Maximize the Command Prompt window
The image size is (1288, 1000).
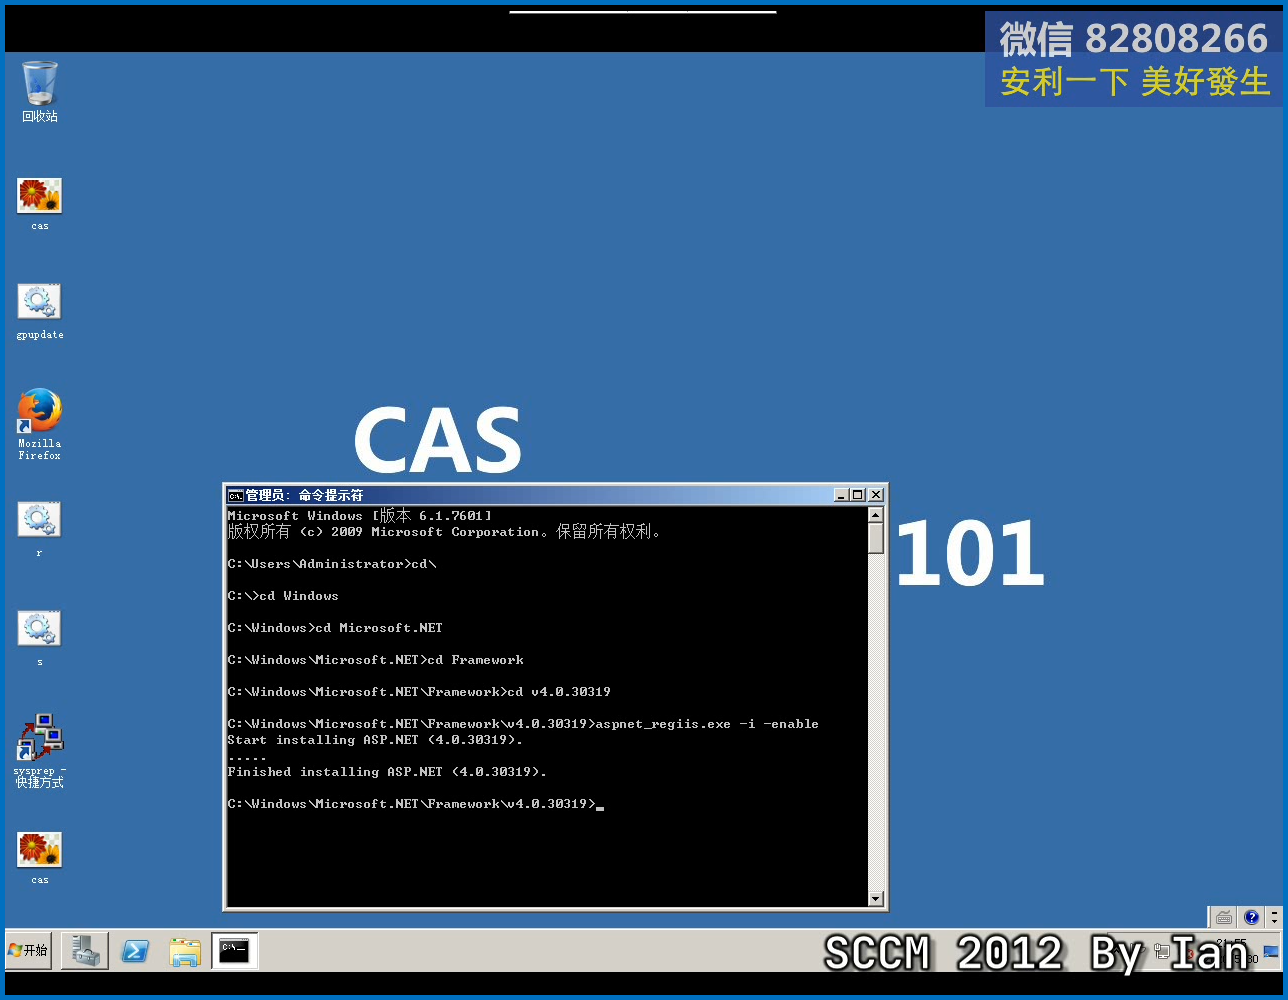(858, 495)
